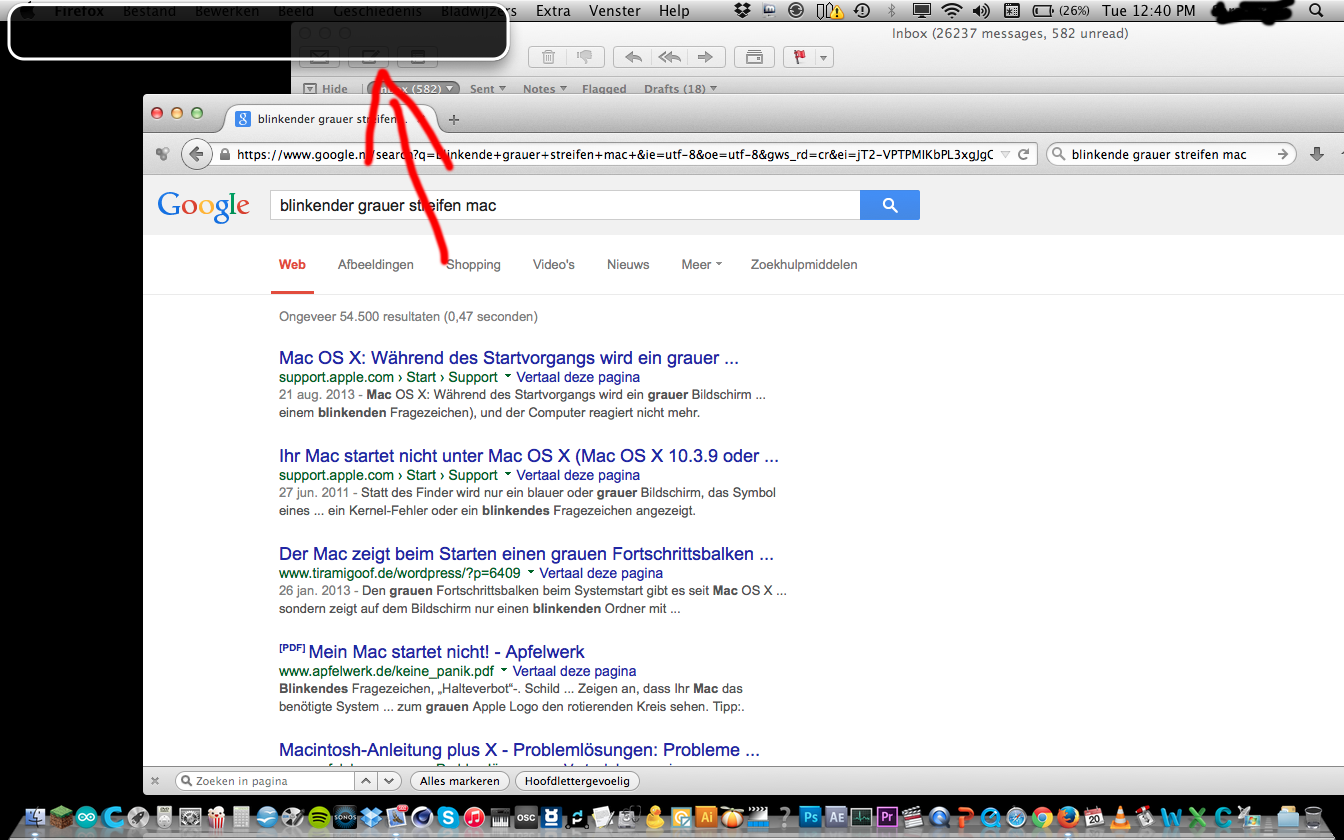Screen dimensions: 1344x840
Task: Open result Der Mac zeigt beim Starten
Action: tap(526, 554)
